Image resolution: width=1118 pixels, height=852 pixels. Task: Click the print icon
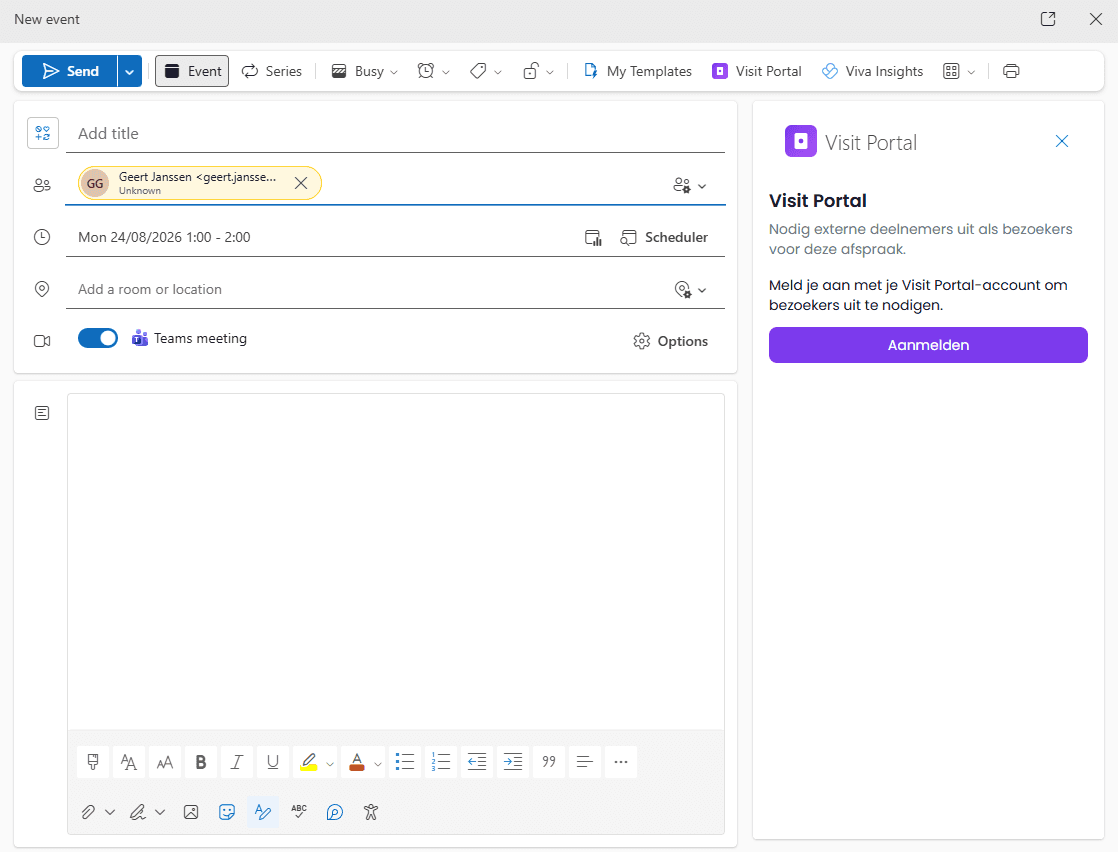(1011, 71)
